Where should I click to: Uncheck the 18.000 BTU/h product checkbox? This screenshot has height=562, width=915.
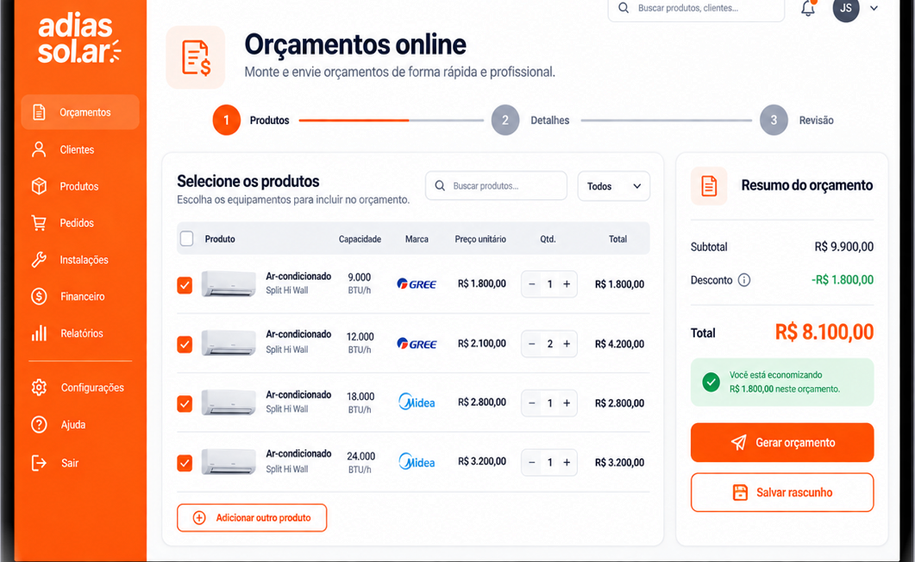[184, 403]
